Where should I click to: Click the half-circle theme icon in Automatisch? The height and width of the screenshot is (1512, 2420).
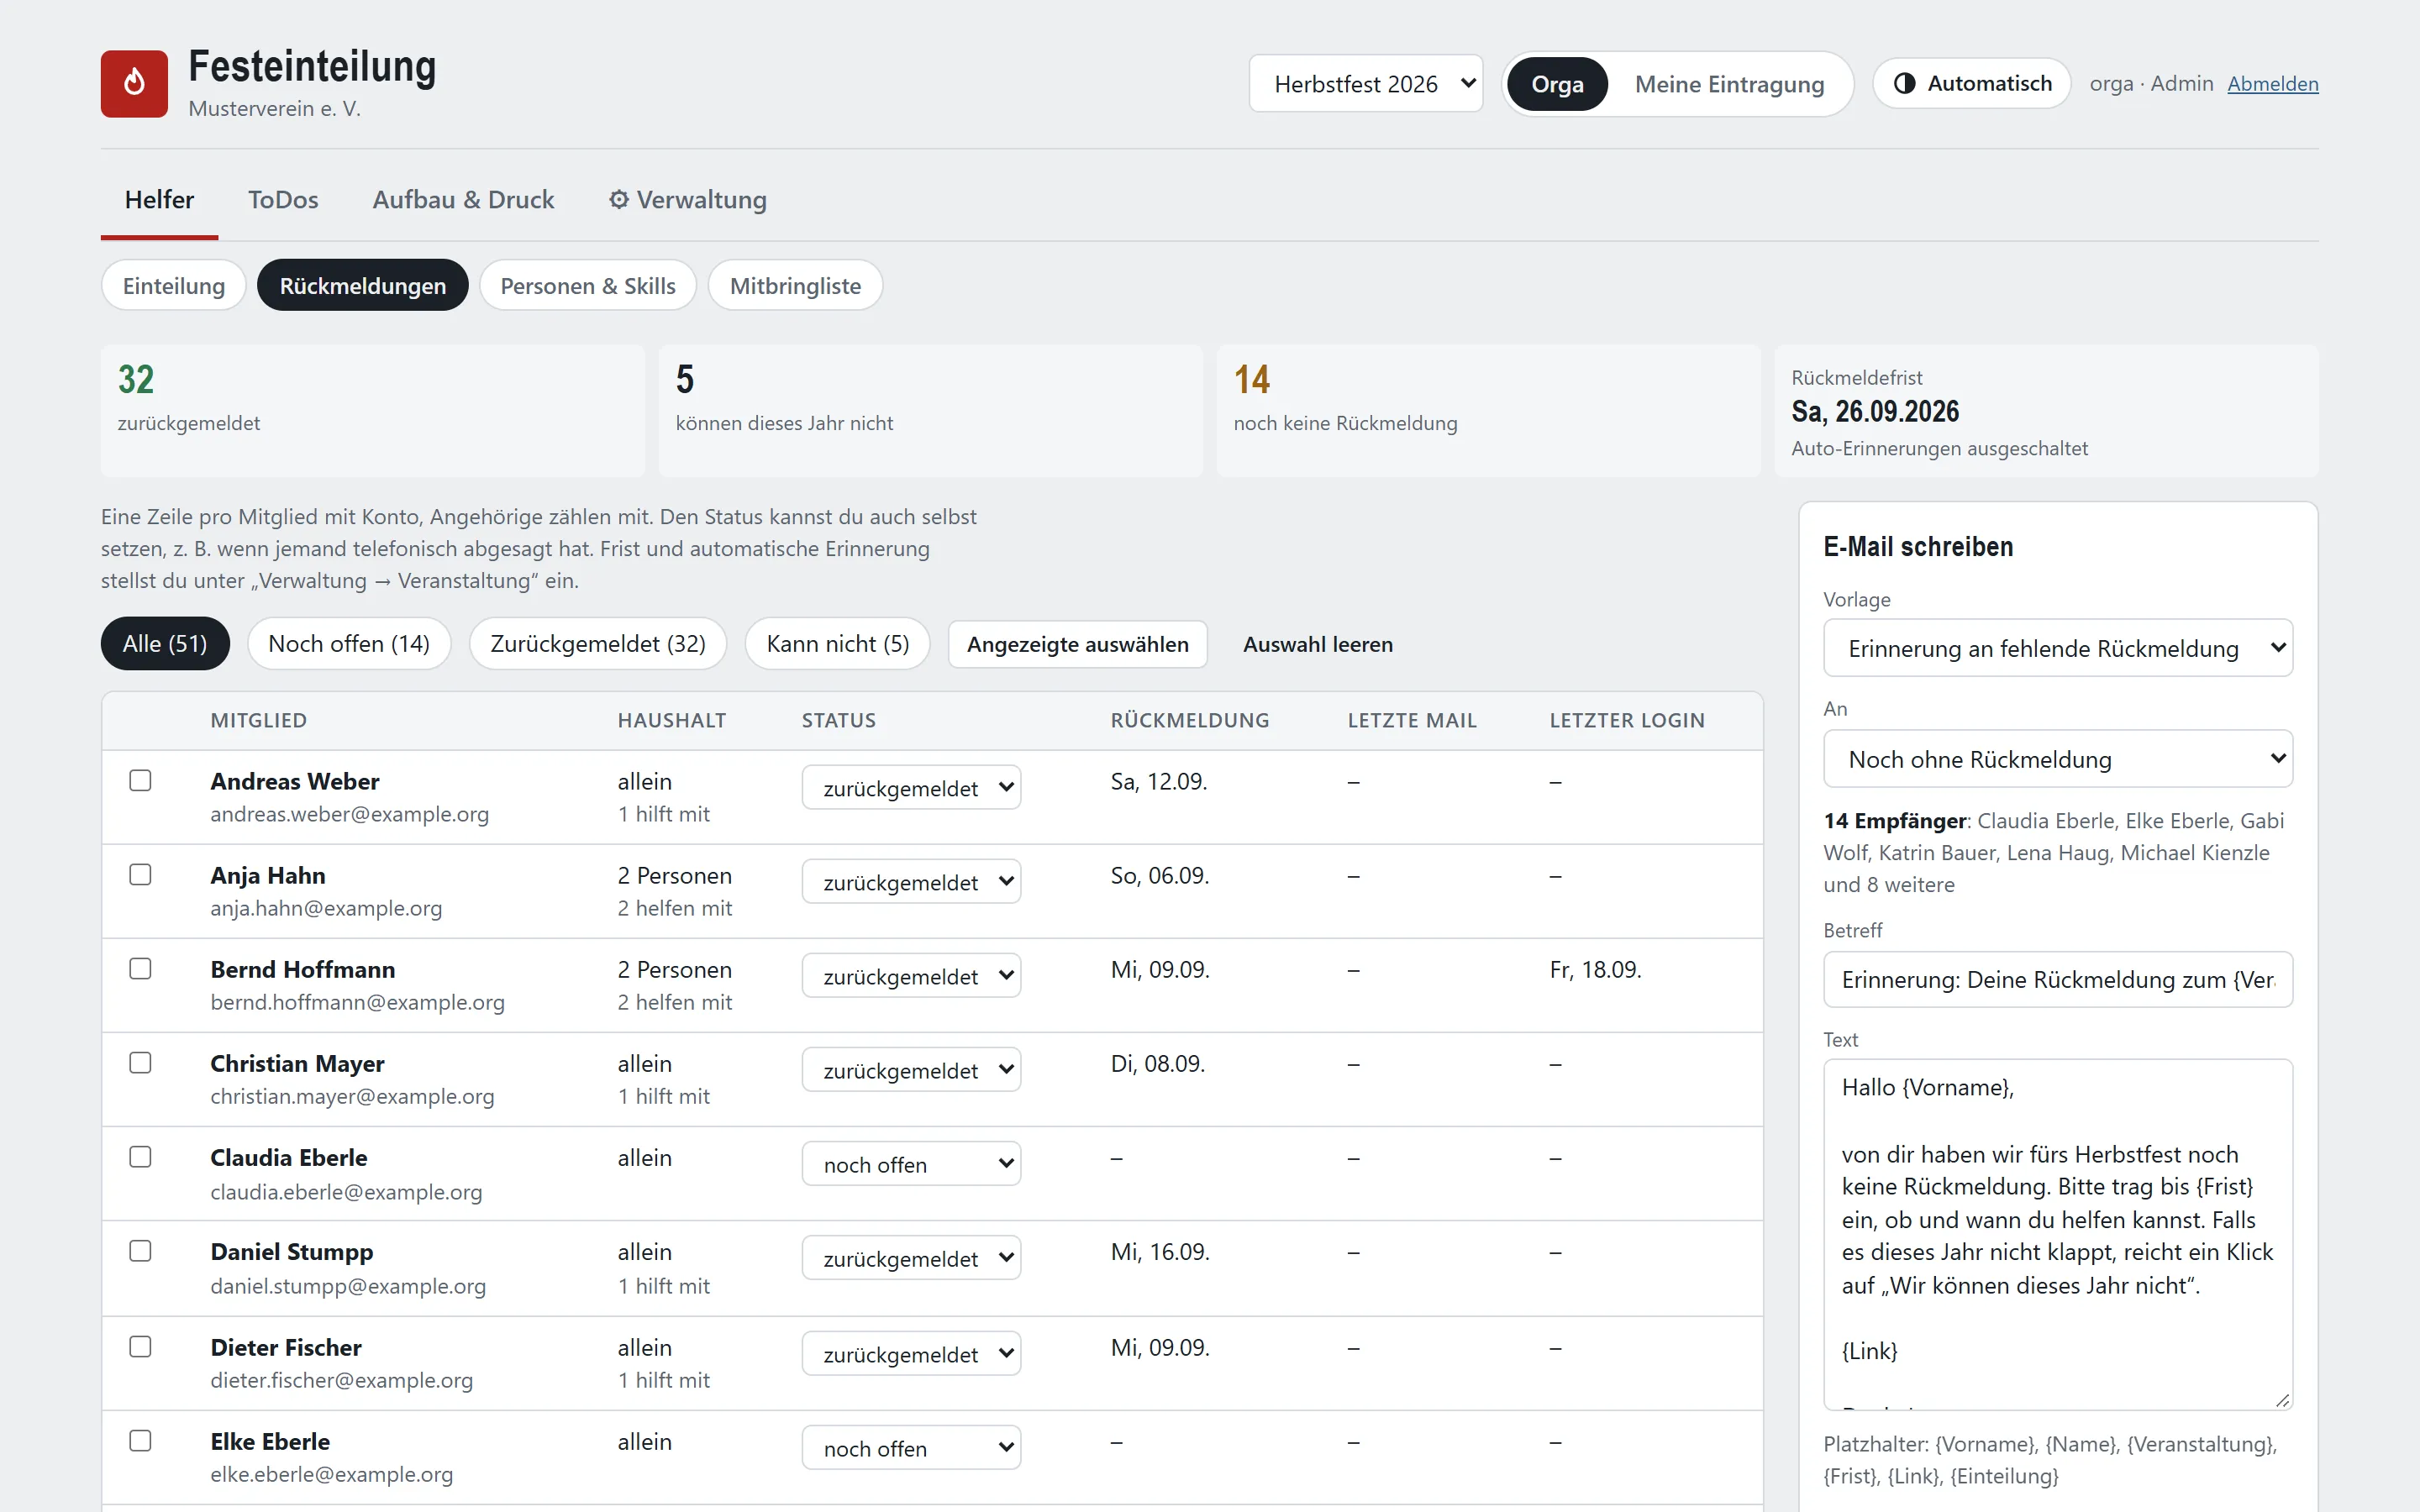1905,84
